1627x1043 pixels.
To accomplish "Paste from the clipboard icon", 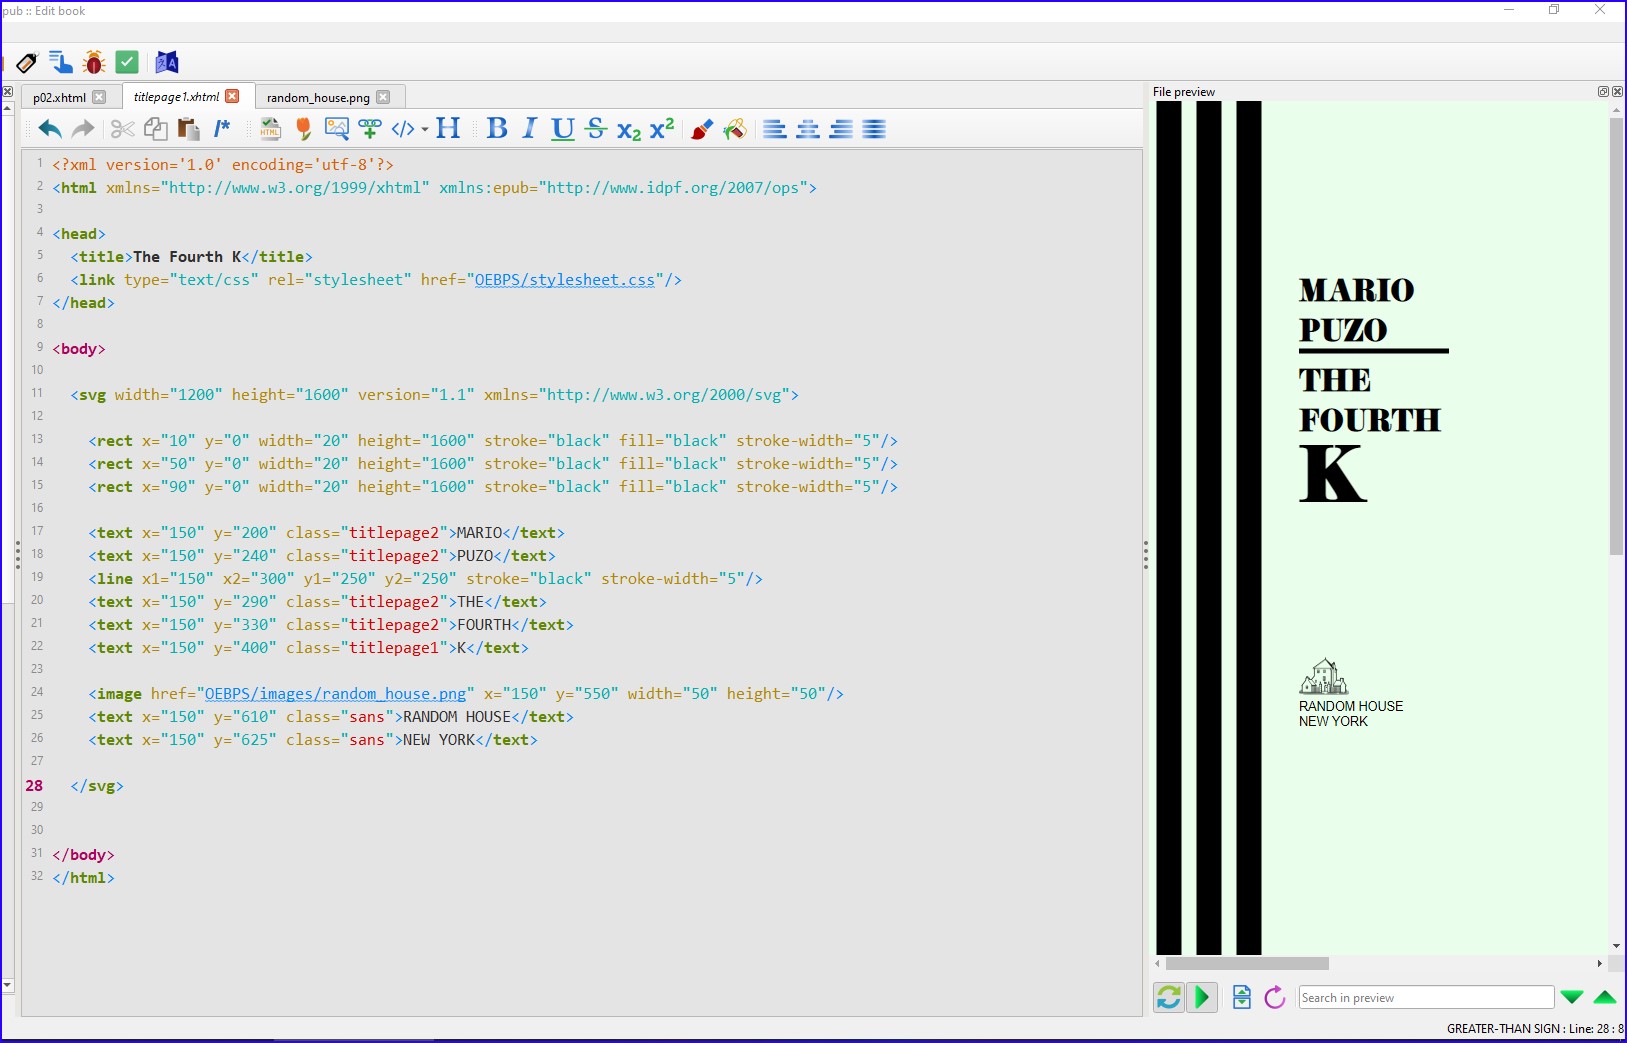I will click(x=188, y=129).
